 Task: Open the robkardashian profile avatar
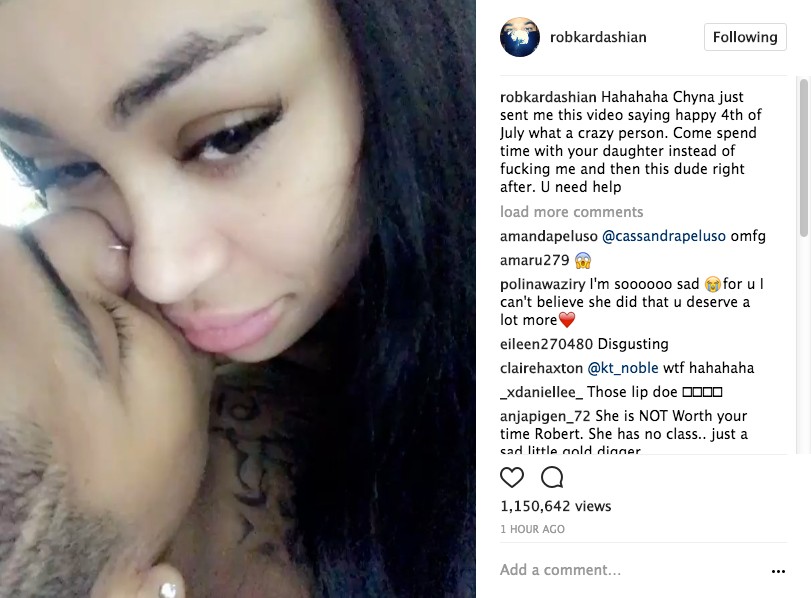pyautogui.click(x=520, y=37)
